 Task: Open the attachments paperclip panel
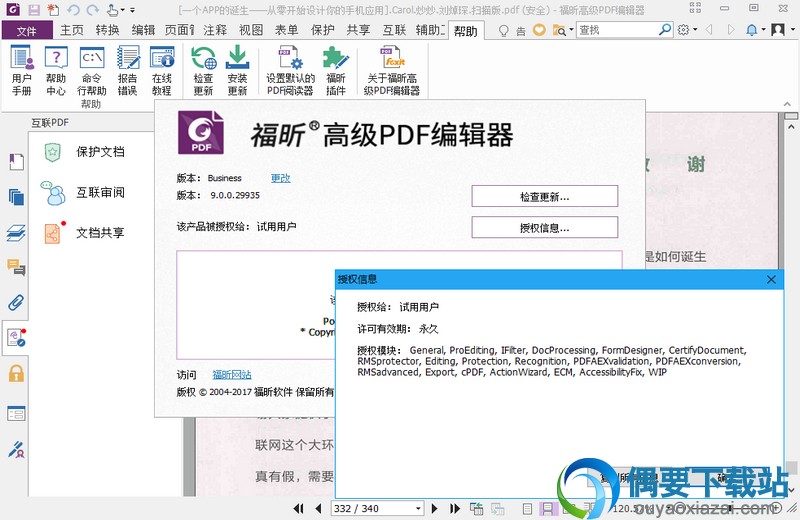click(x=16, y=302)
